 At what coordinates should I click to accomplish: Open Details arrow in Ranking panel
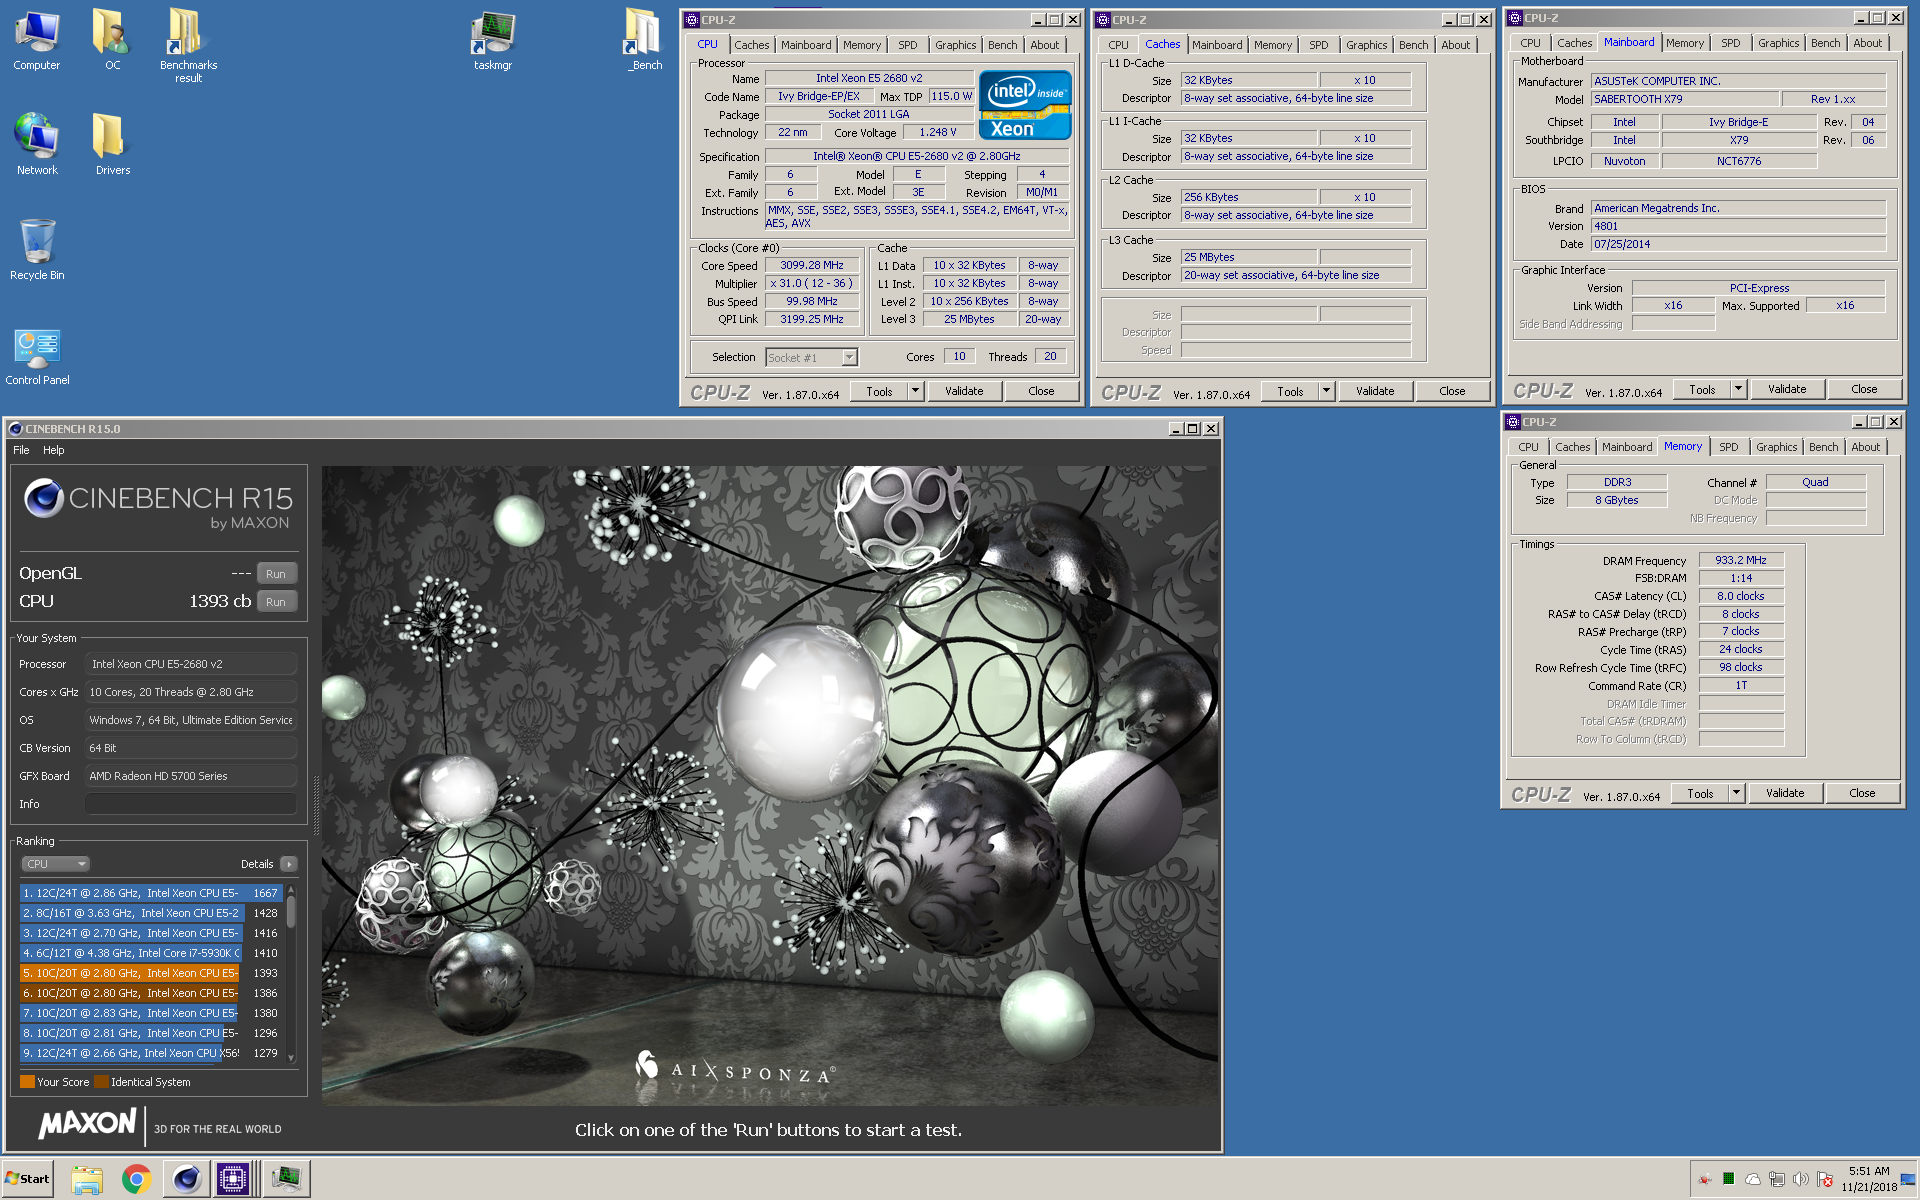coord(289,864)
